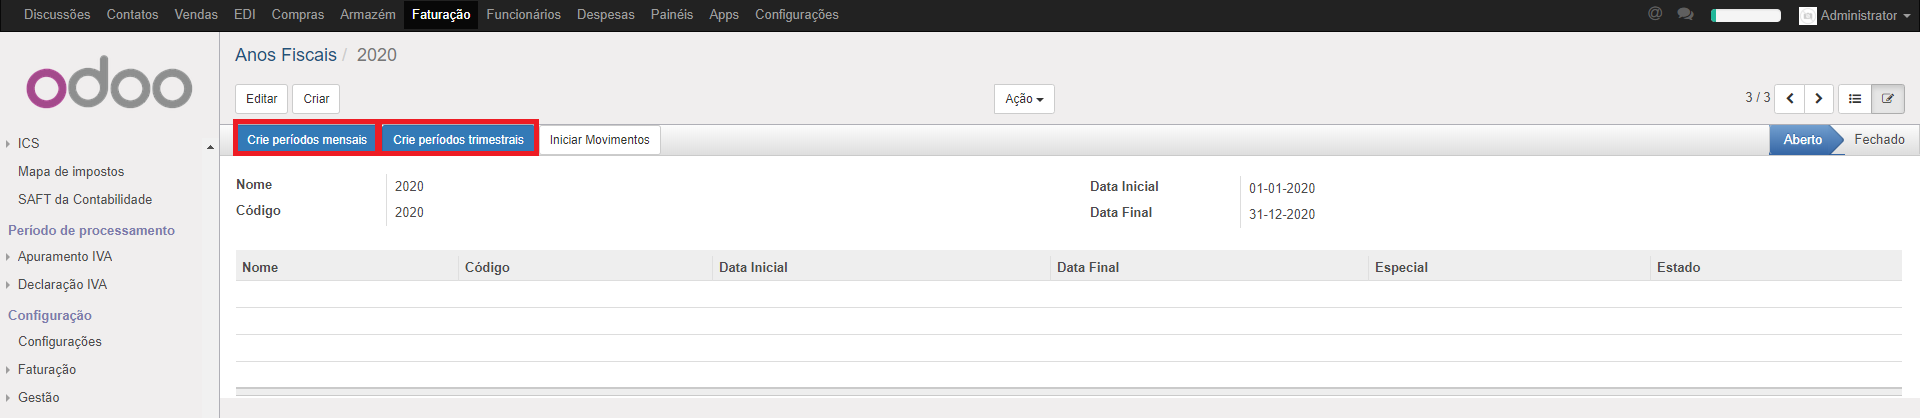Switch to form view
Screen dimensions: 1920x418
(1888, 99)
